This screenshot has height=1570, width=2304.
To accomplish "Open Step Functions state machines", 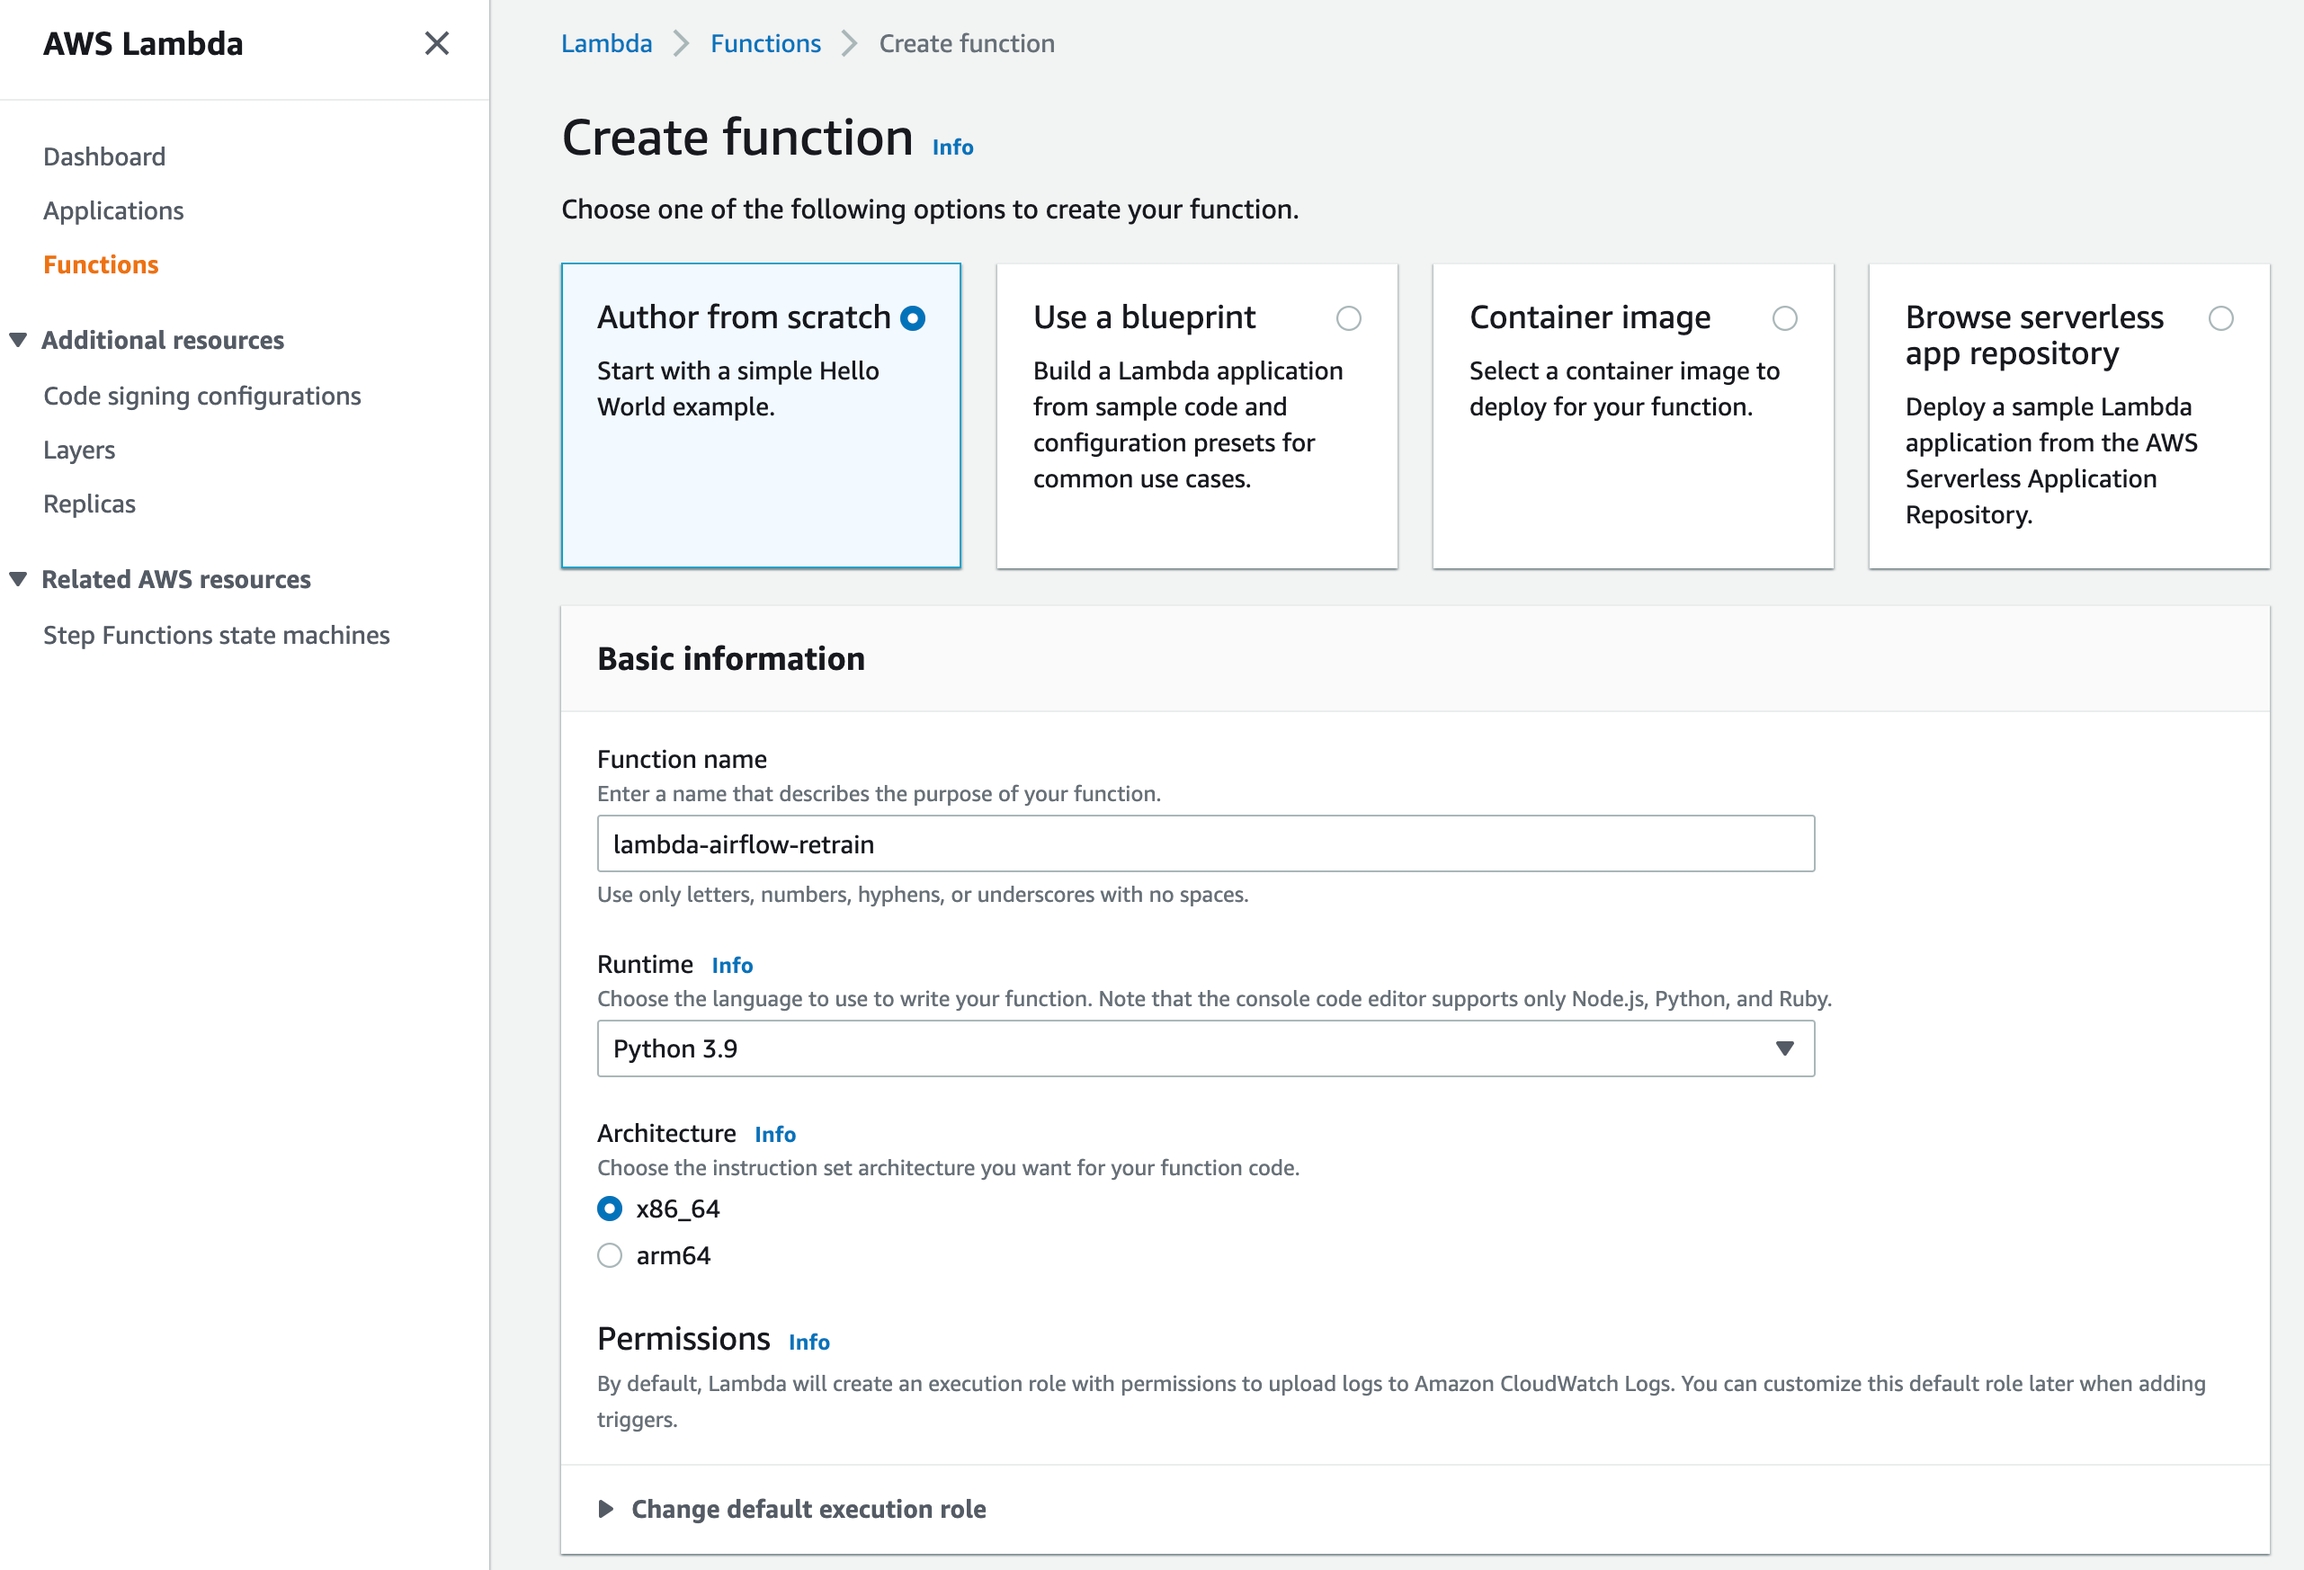I will (216, 635).
